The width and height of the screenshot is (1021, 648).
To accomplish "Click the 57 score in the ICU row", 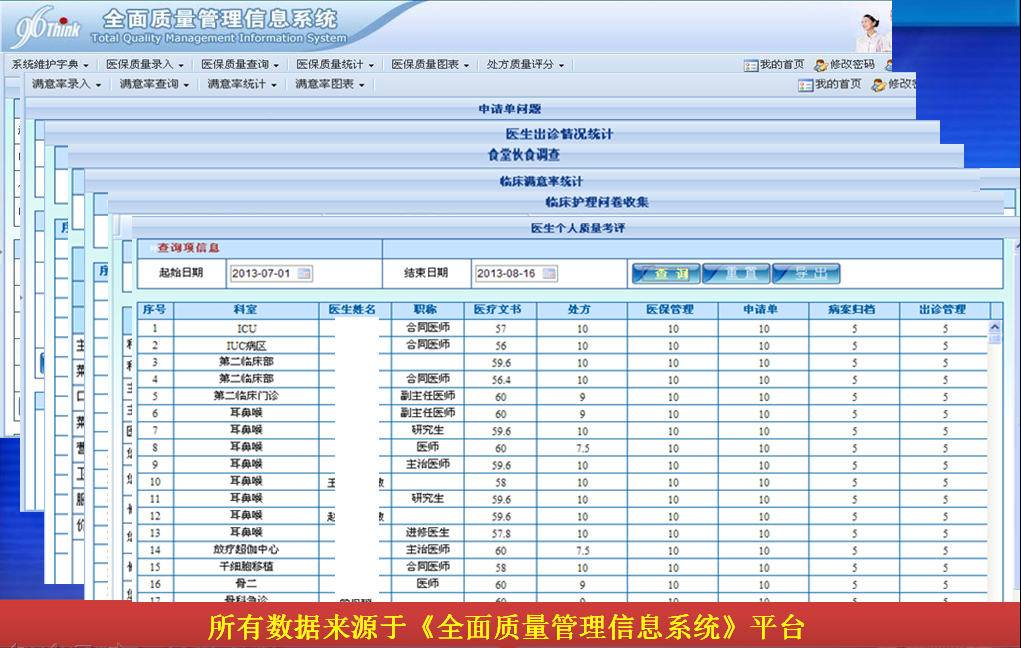I will point(500,329).
